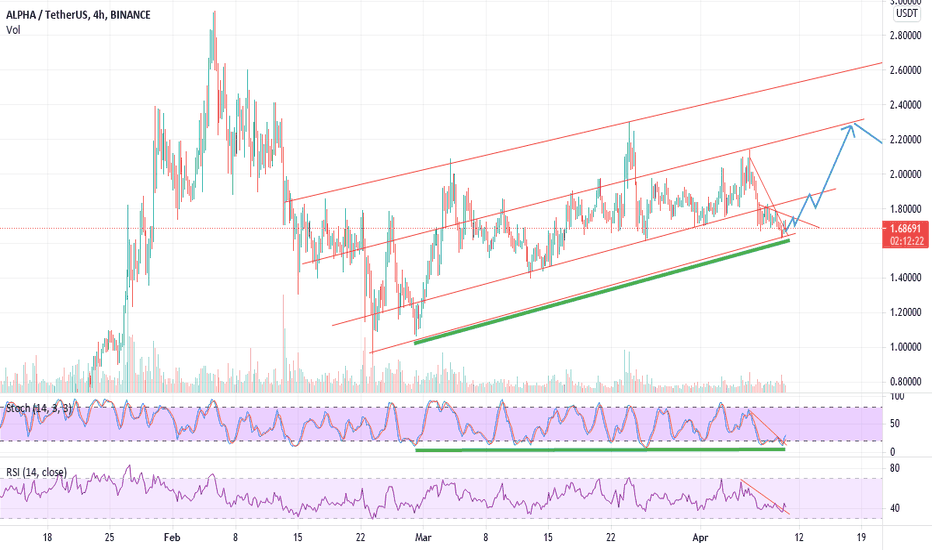The image size is (932, 550).
Task: Click the candle countdown 02:12:22
Action: coord(906,241)
